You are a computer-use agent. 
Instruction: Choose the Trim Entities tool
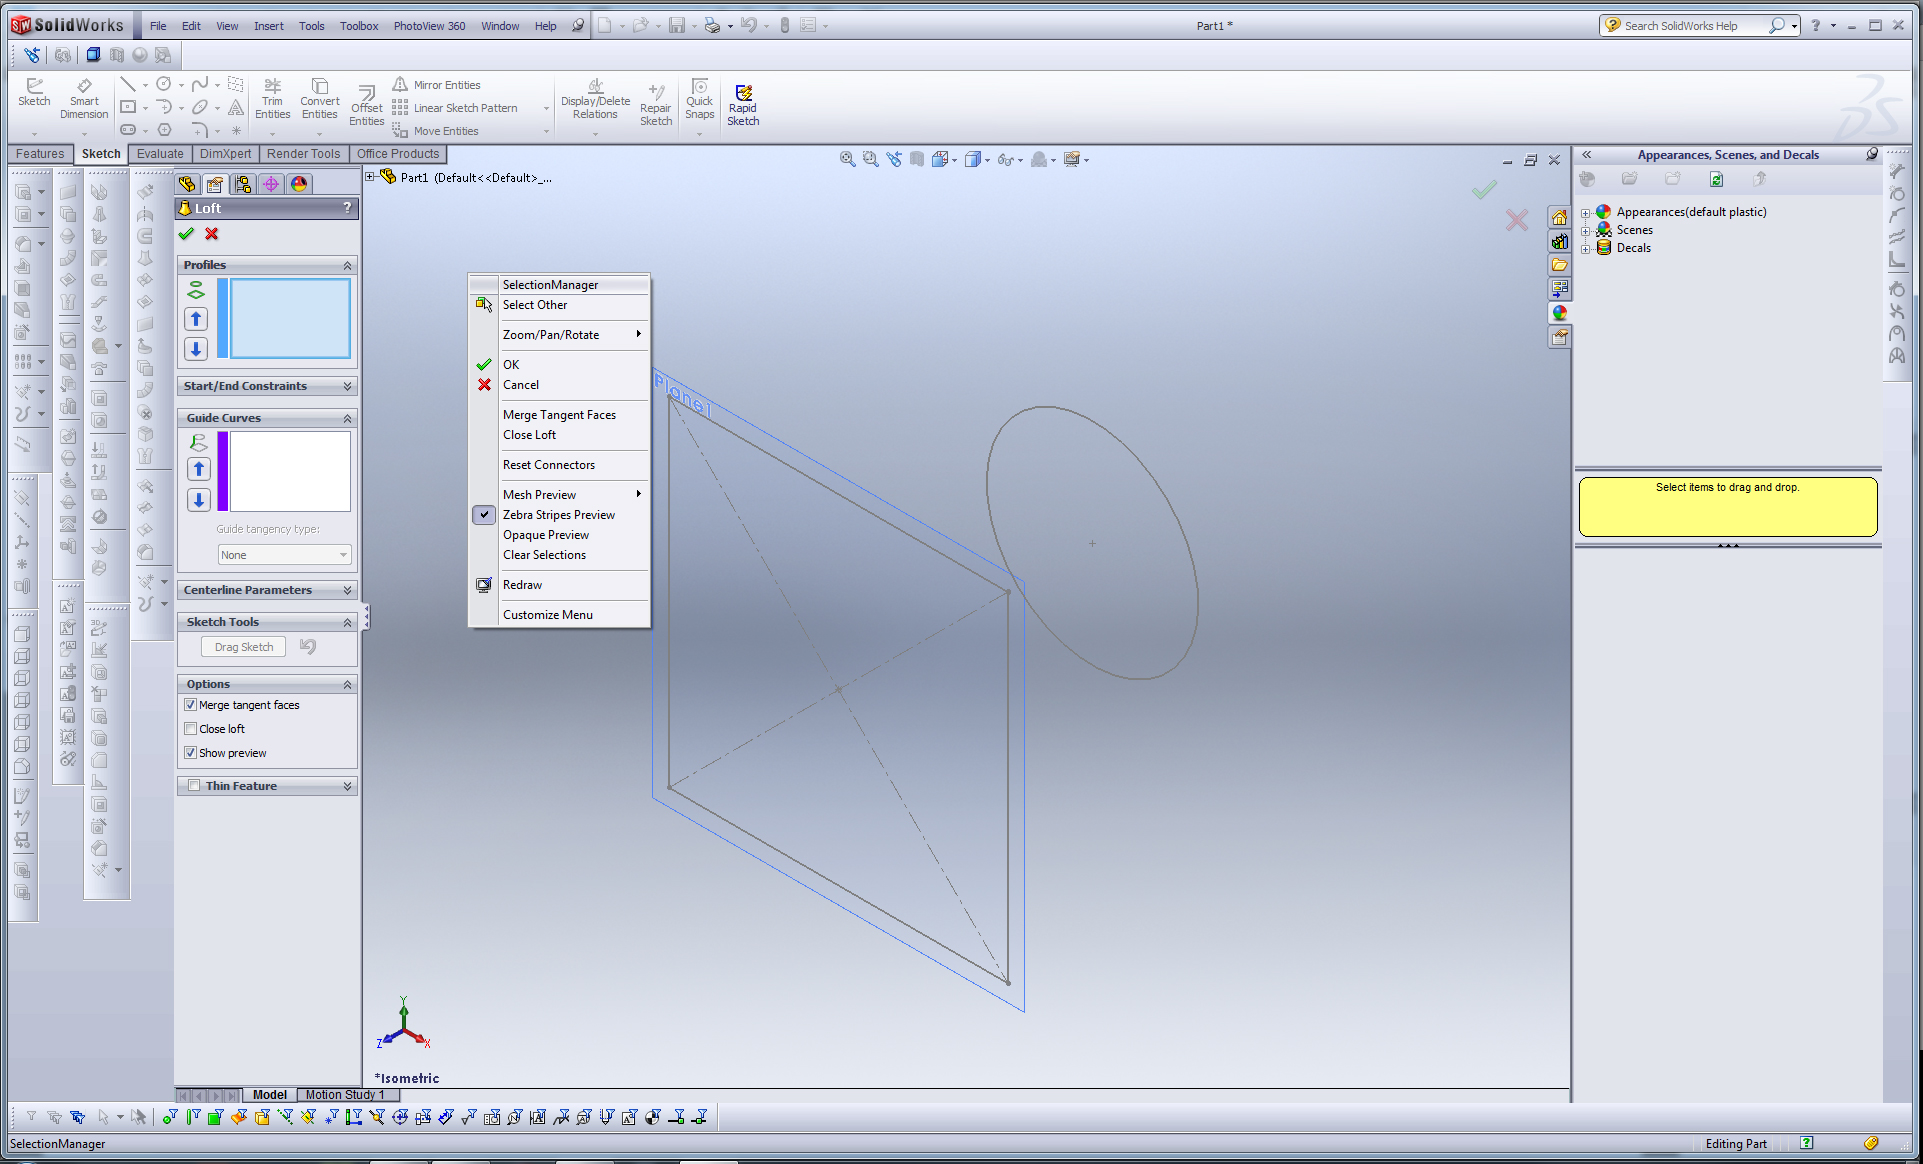click(272, 99)
